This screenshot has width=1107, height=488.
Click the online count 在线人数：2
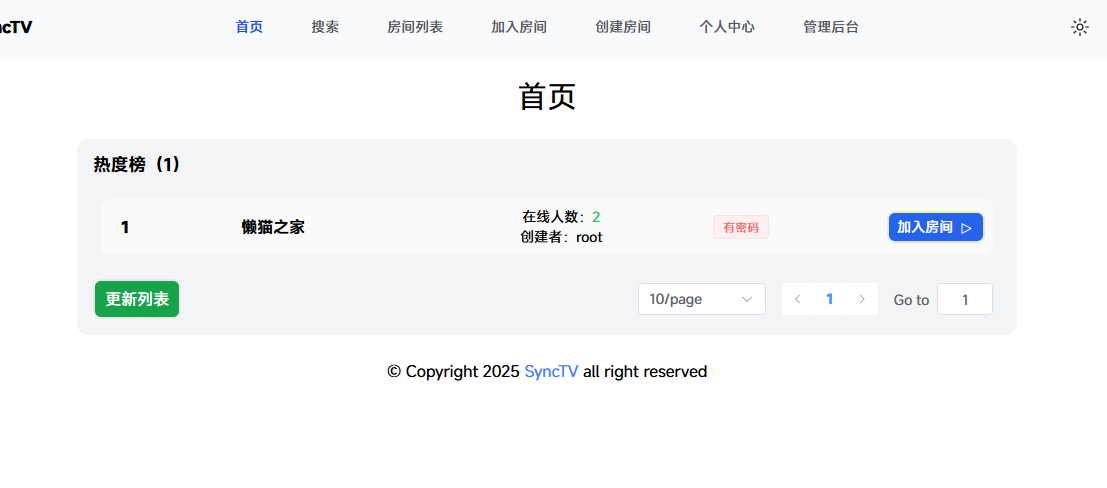pos(561,217)
